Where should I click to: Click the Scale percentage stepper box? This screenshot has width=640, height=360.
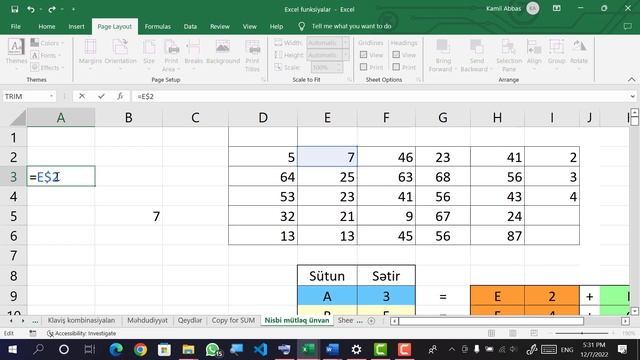[x=327, y=67]
